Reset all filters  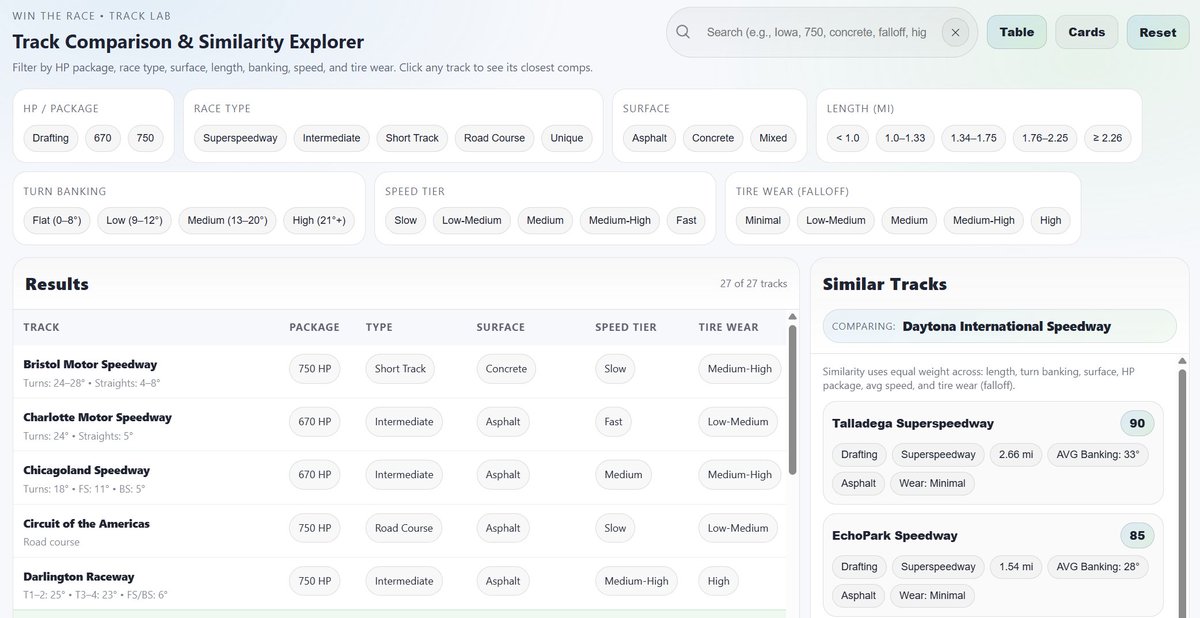[x=1158, y=32]
